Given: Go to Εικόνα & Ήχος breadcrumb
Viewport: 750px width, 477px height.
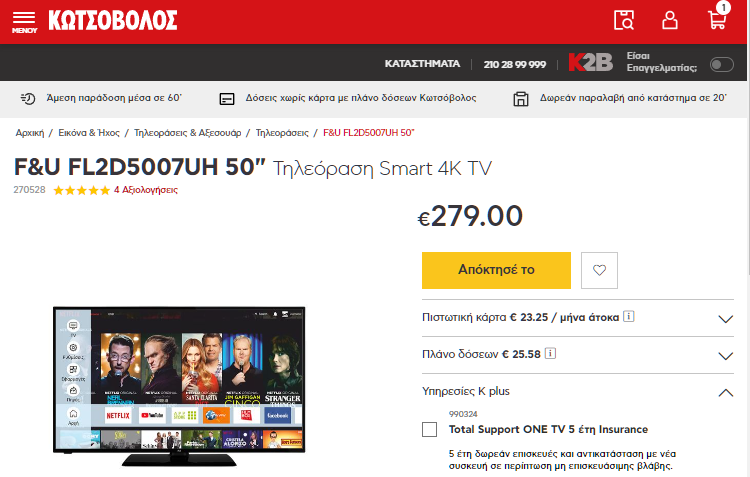Looking at the screenshot, I should (89, 133).
